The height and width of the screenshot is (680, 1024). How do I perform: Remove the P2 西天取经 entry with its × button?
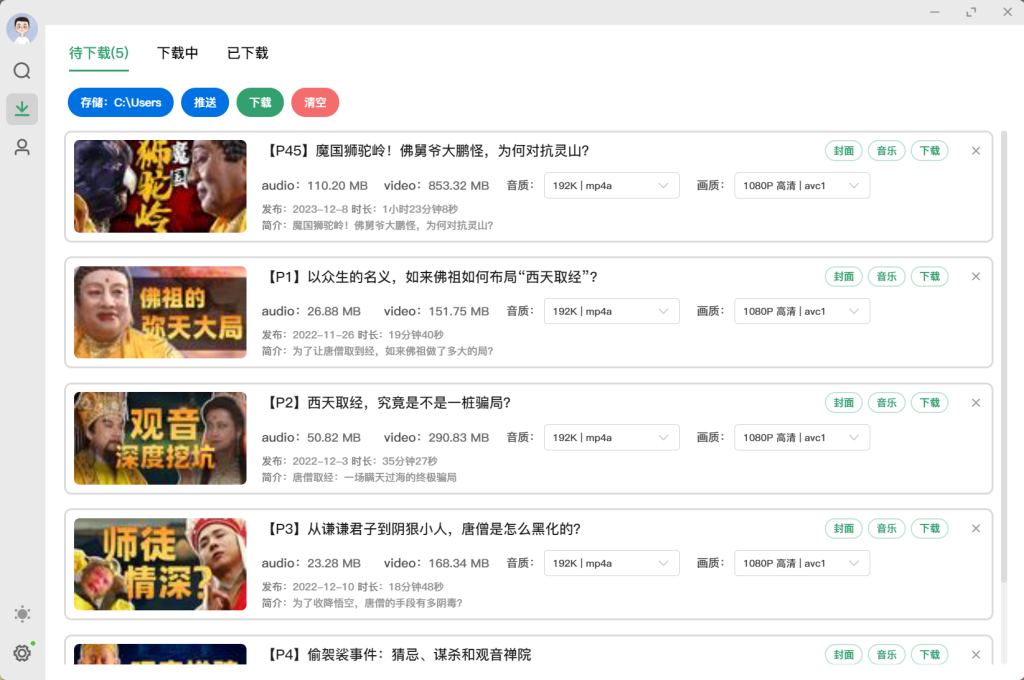pos(975,402)
